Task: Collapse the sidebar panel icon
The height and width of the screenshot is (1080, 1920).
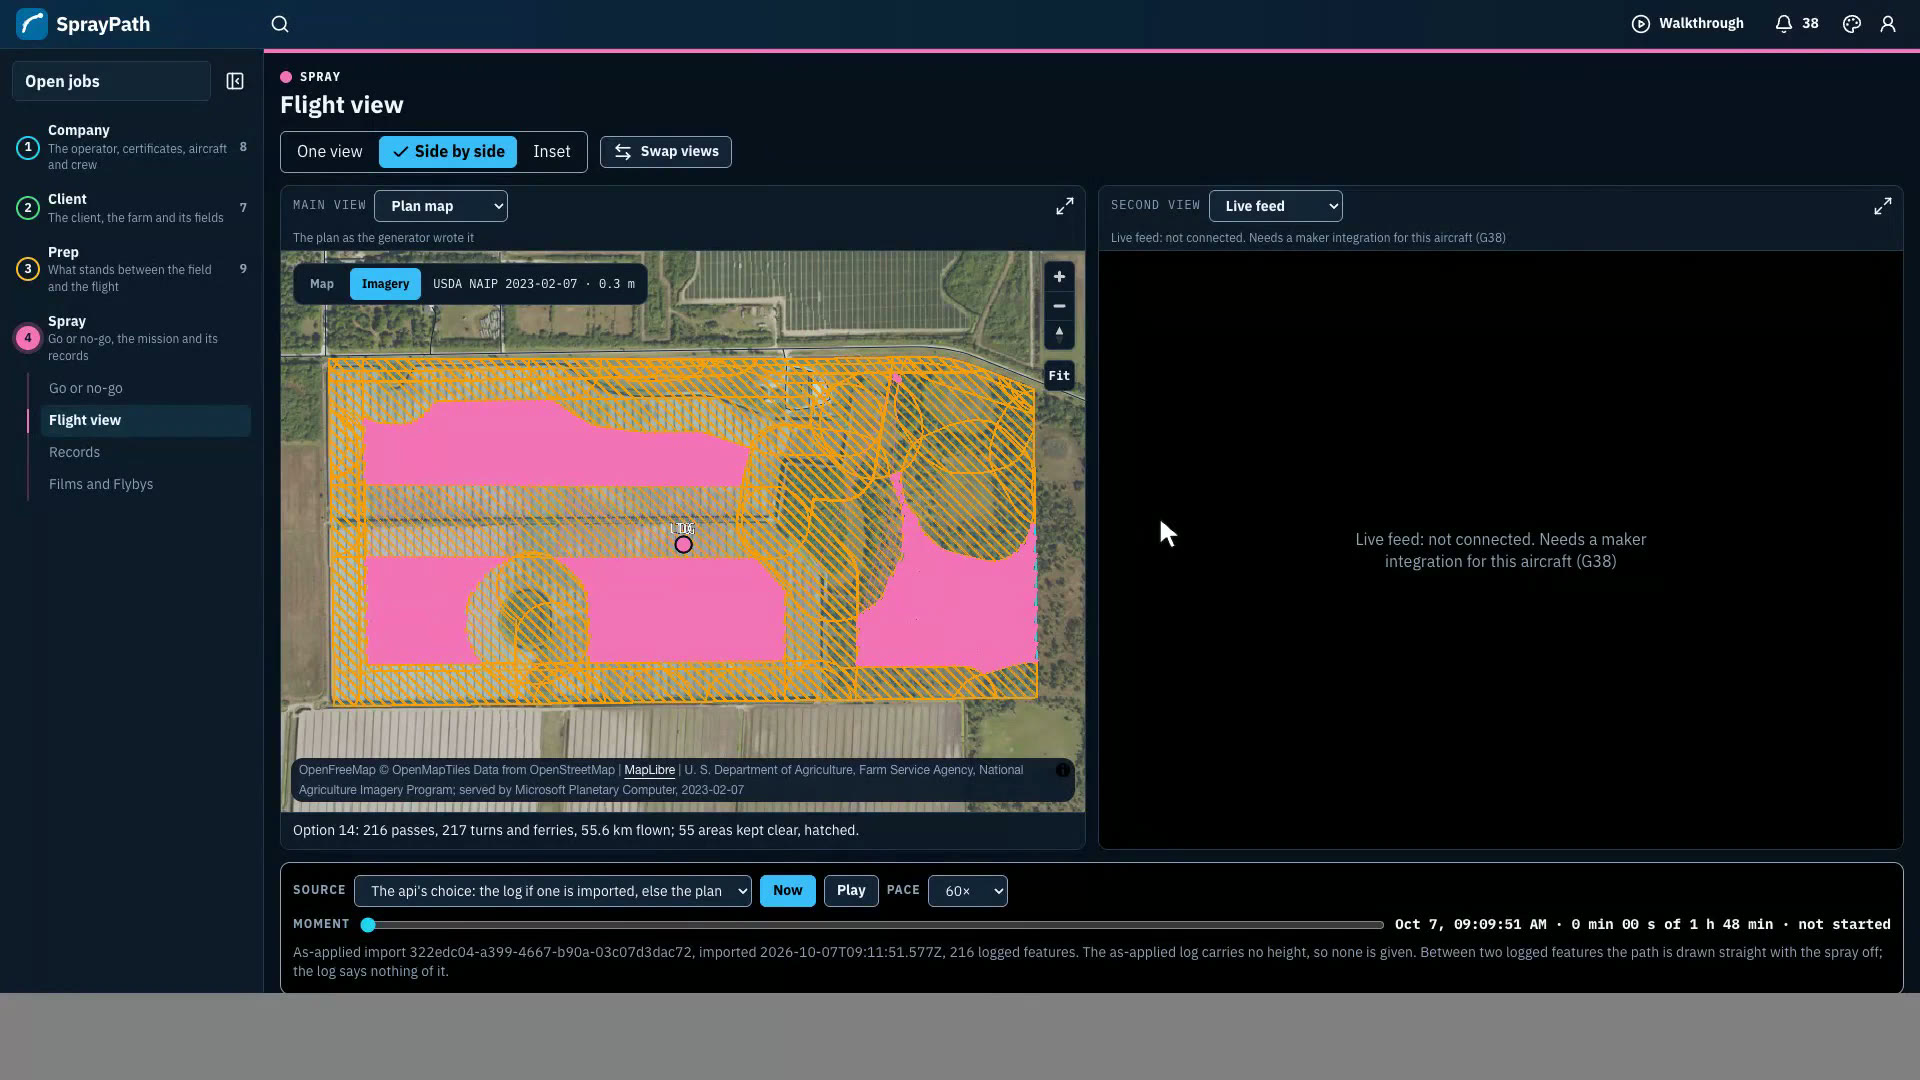Action: (x=235, y=81)
